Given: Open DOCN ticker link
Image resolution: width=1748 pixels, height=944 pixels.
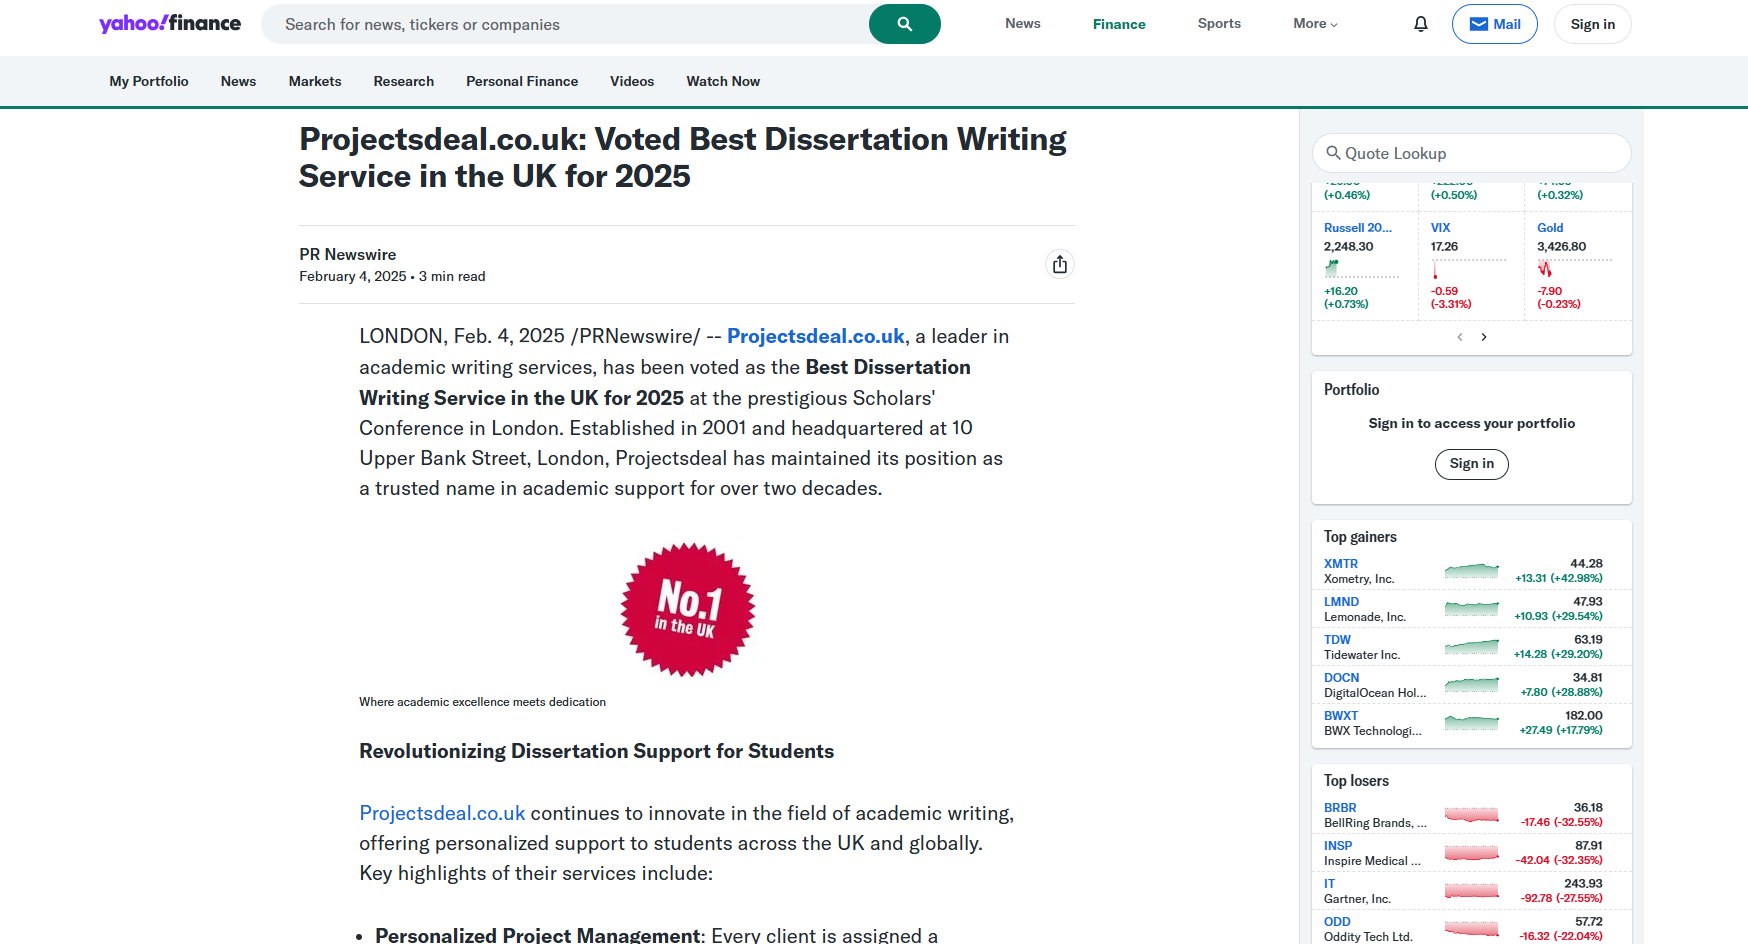Looking at the screenshot, I should (1342, 678).
